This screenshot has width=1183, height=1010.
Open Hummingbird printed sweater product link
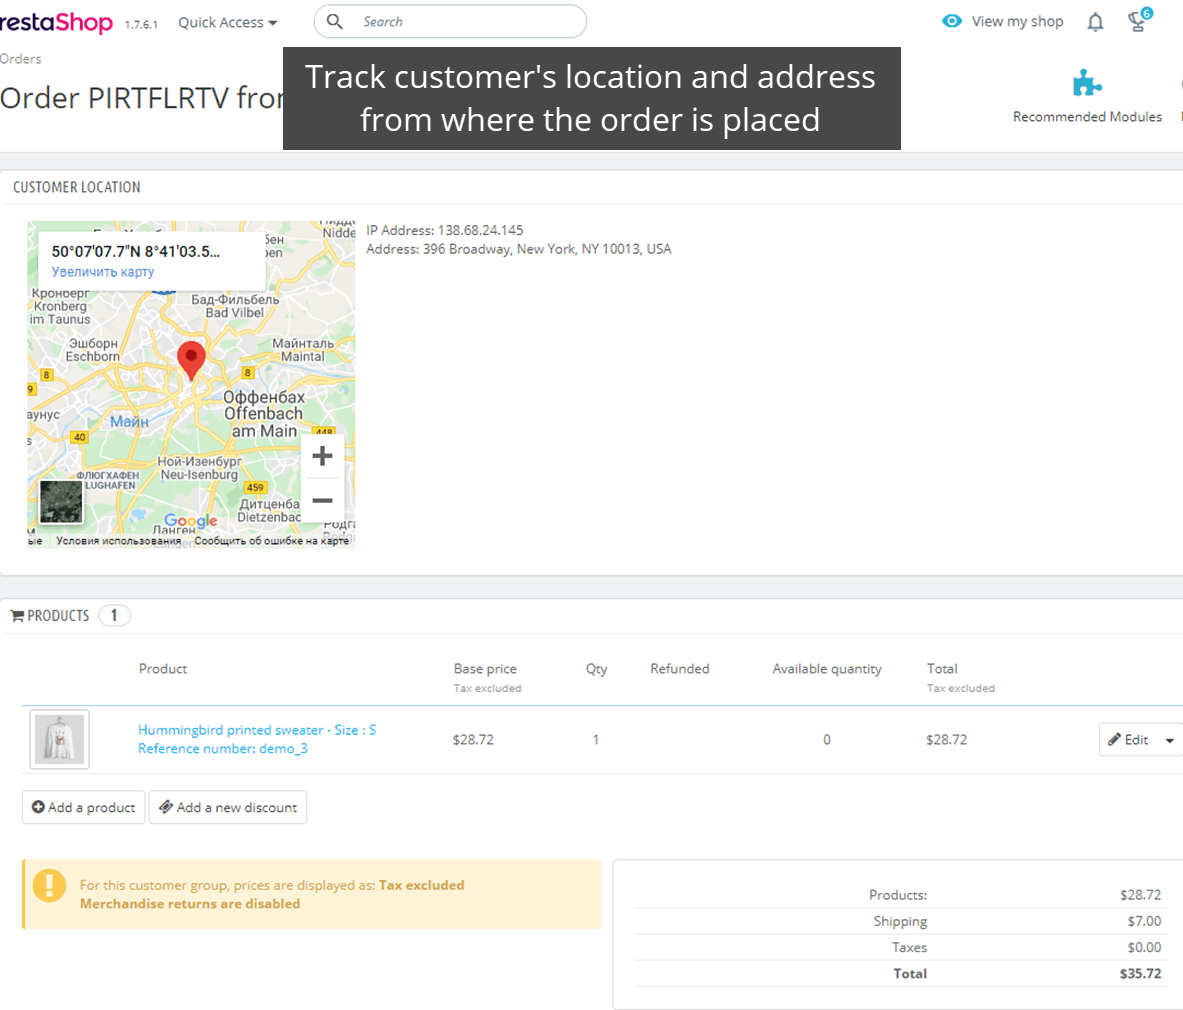point(257,729)
